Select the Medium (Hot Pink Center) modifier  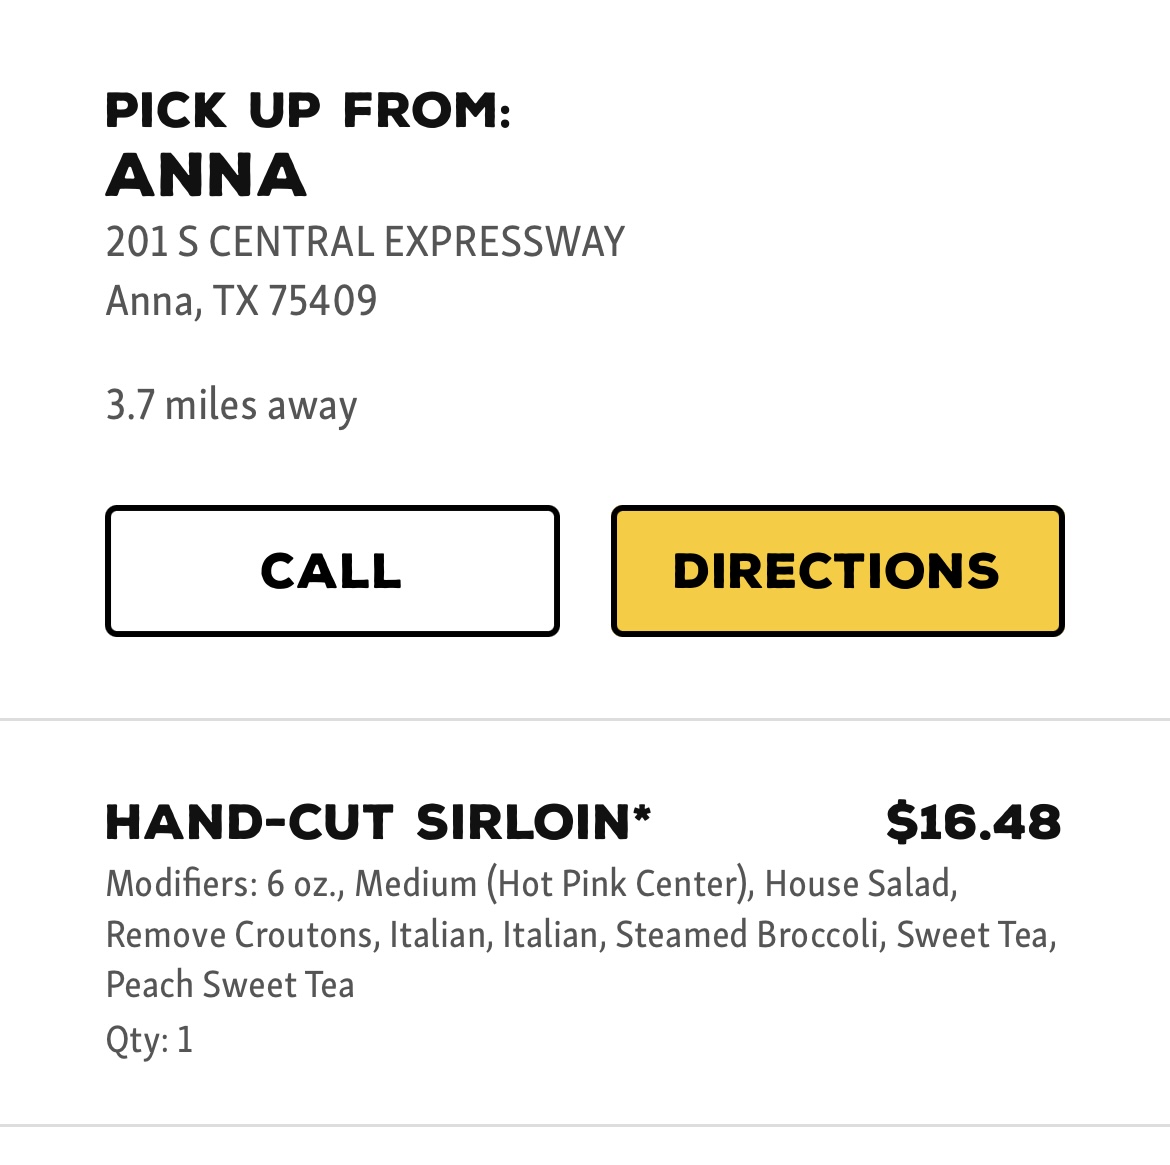click(554, 884)
